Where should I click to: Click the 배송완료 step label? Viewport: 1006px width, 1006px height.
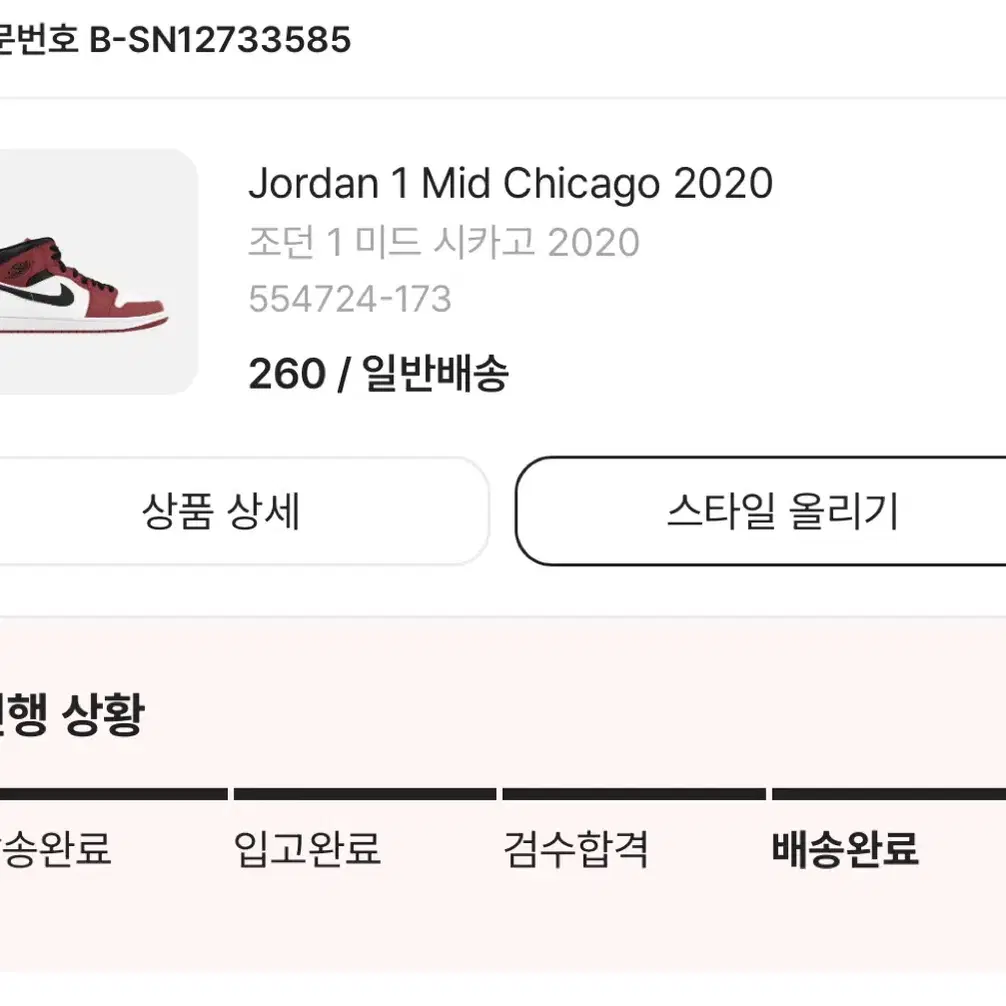point(845,849)
